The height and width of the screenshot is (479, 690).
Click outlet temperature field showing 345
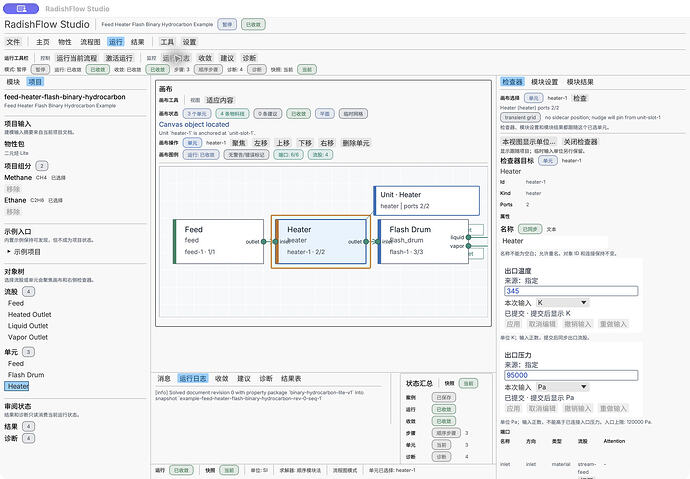(571, 291)
